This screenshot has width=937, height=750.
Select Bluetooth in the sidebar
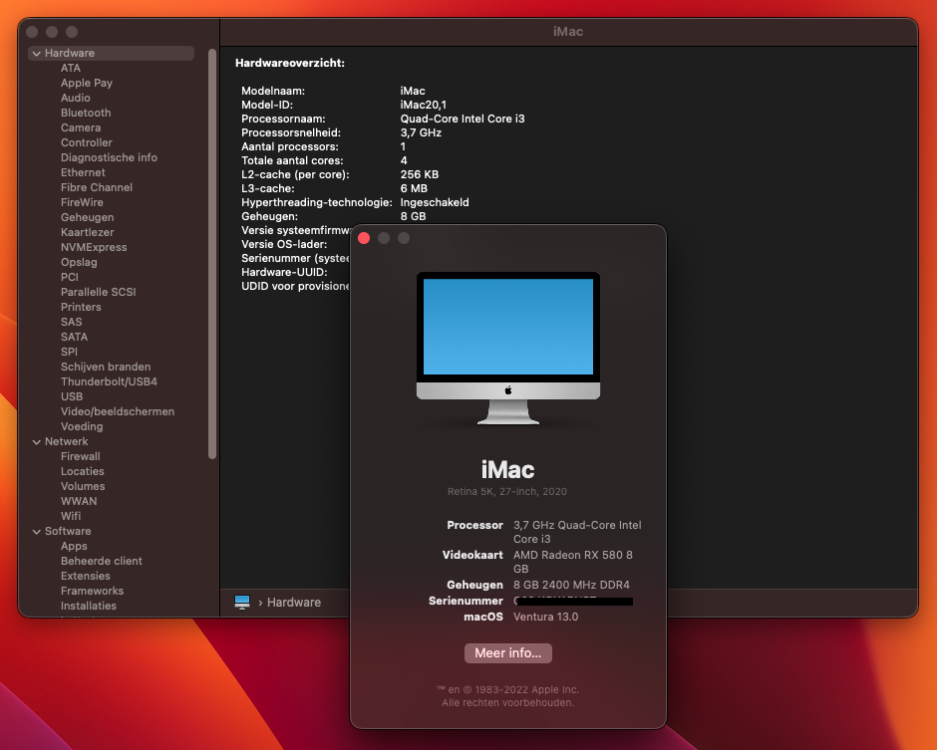[x=85, y=113]
